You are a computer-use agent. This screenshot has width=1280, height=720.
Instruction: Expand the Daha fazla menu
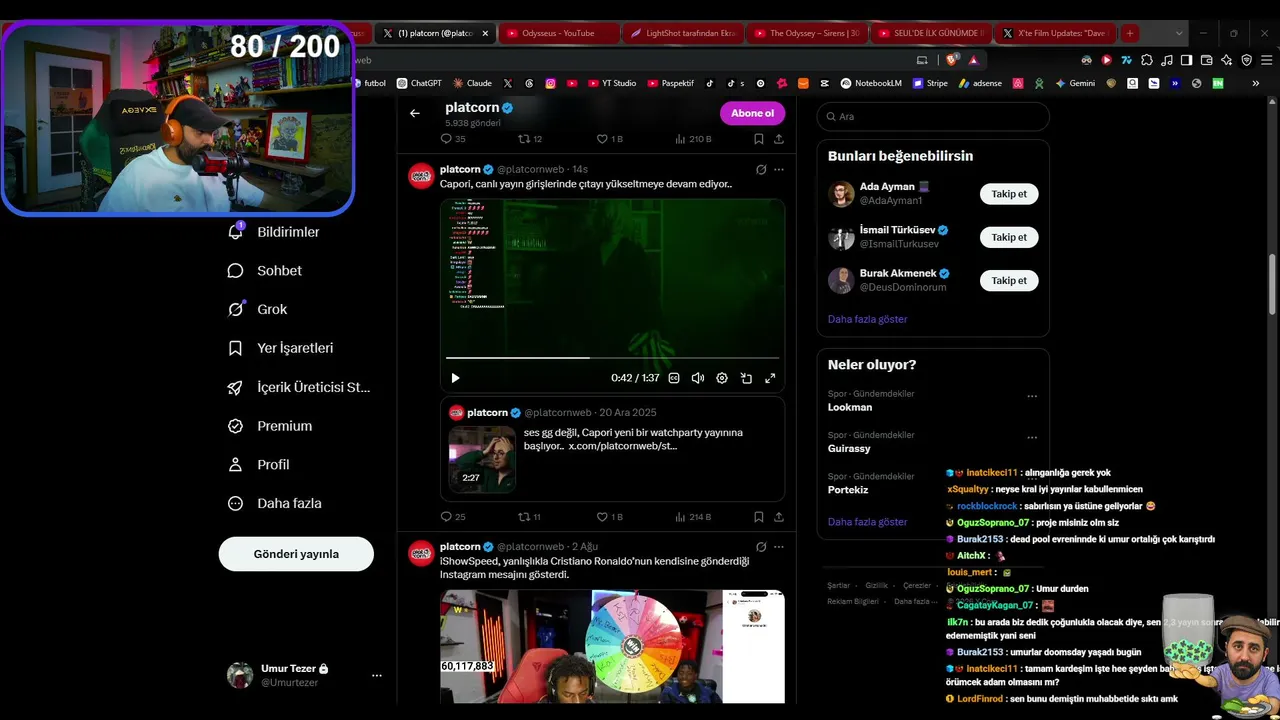click(x=275, y=504)
